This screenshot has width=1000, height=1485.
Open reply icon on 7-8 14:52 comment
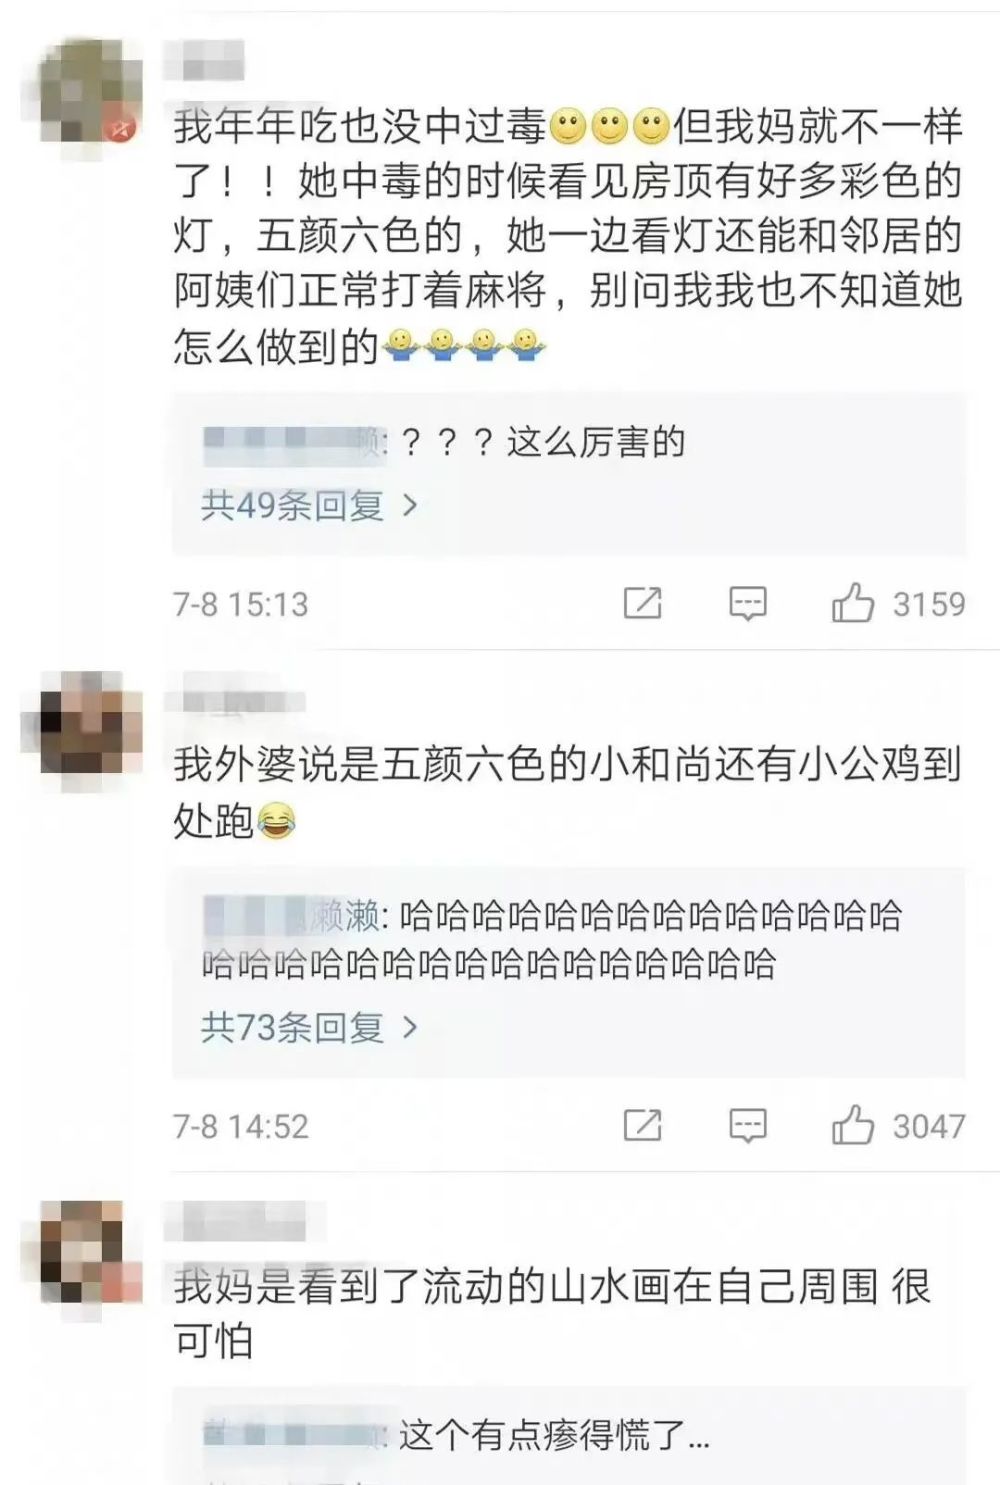pos(747,1125)
